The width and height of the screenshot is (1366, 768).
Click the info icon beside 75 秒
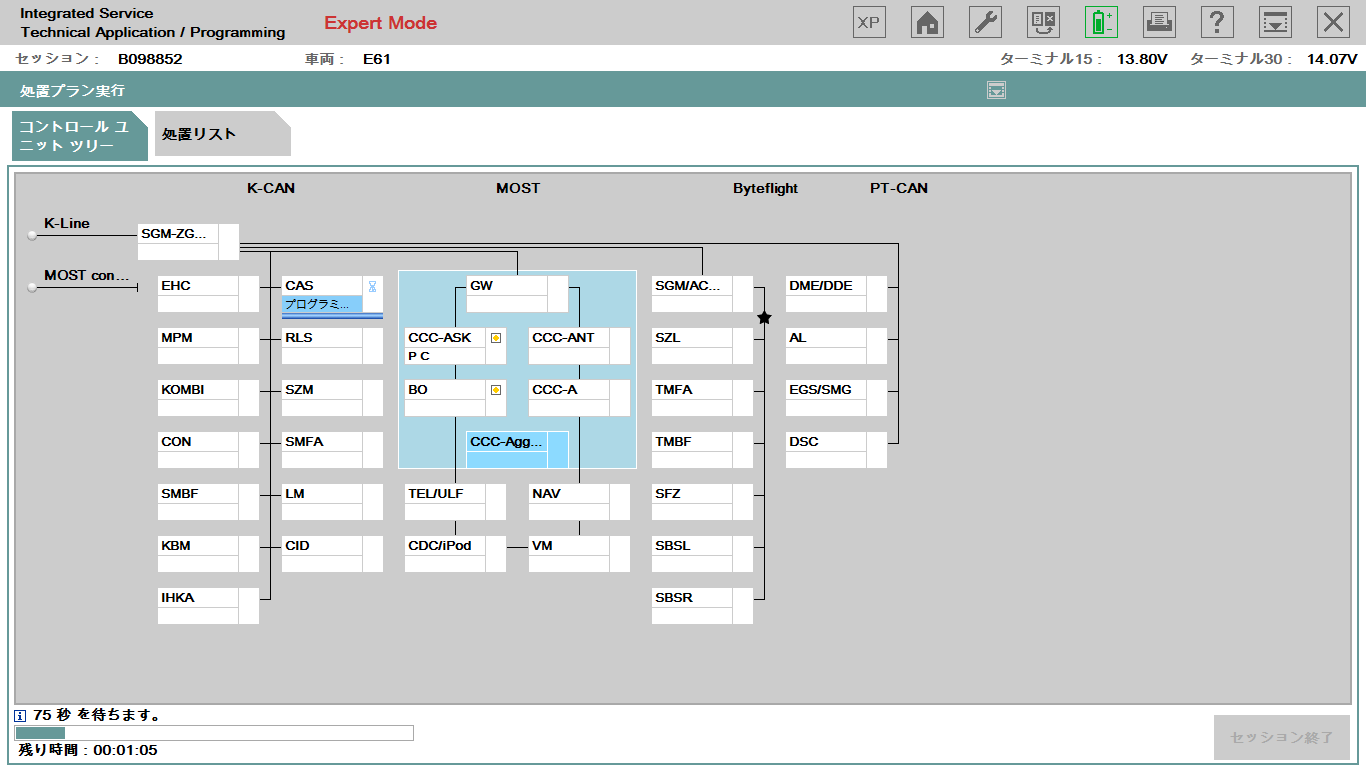coord(21,716)
